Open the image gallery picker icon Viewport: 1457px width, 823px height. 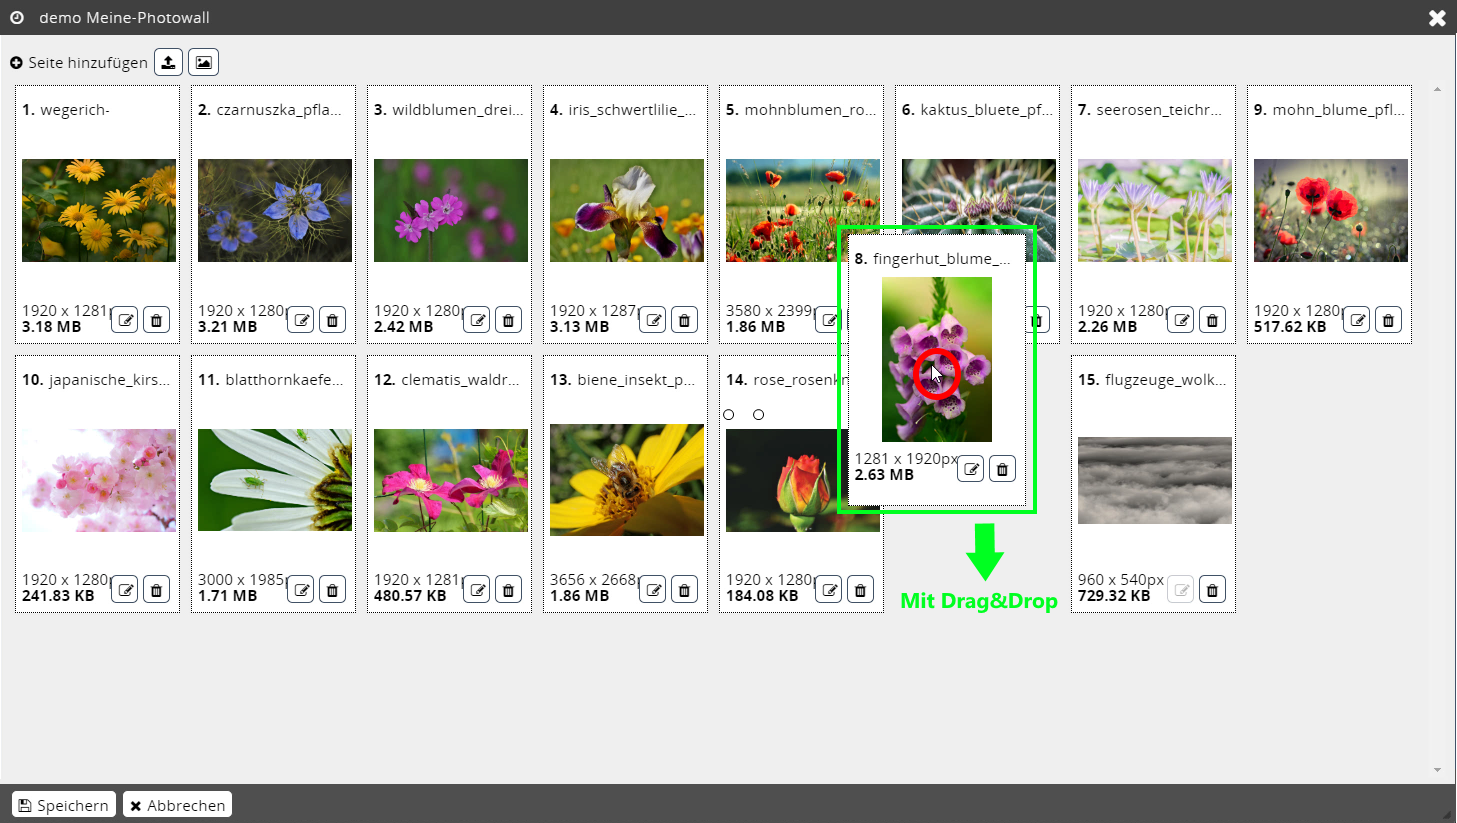pyautogui.click(x=203, y=62)
